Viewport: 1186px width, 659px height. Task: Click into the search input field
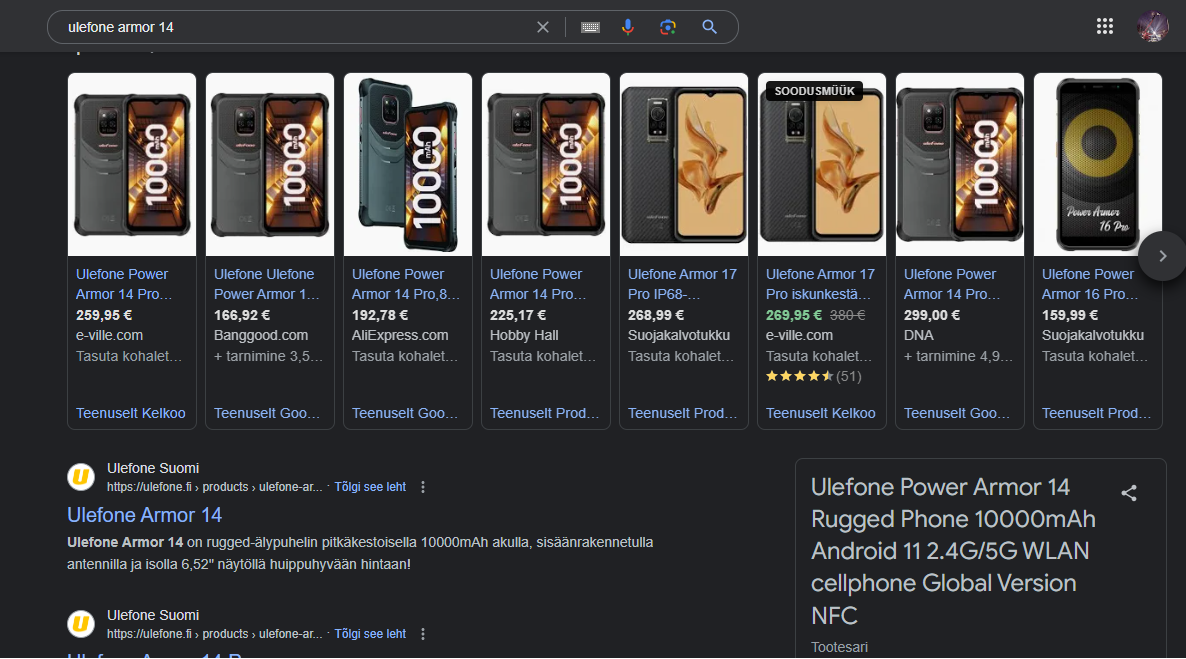(290, 27)
